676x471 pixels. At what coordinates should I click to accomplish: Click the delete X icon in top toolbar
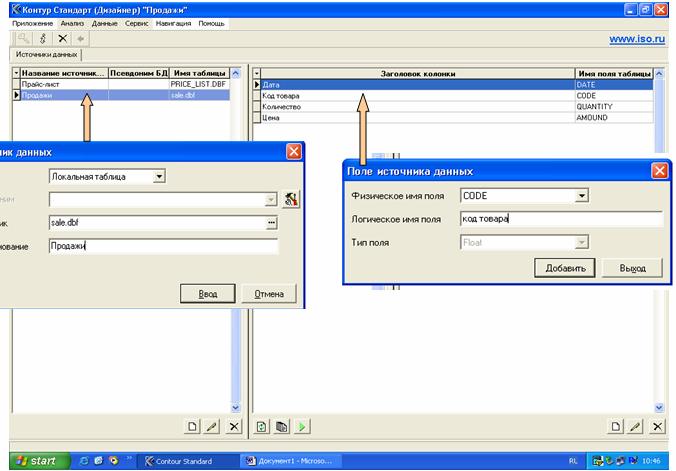tap(62, 38)
